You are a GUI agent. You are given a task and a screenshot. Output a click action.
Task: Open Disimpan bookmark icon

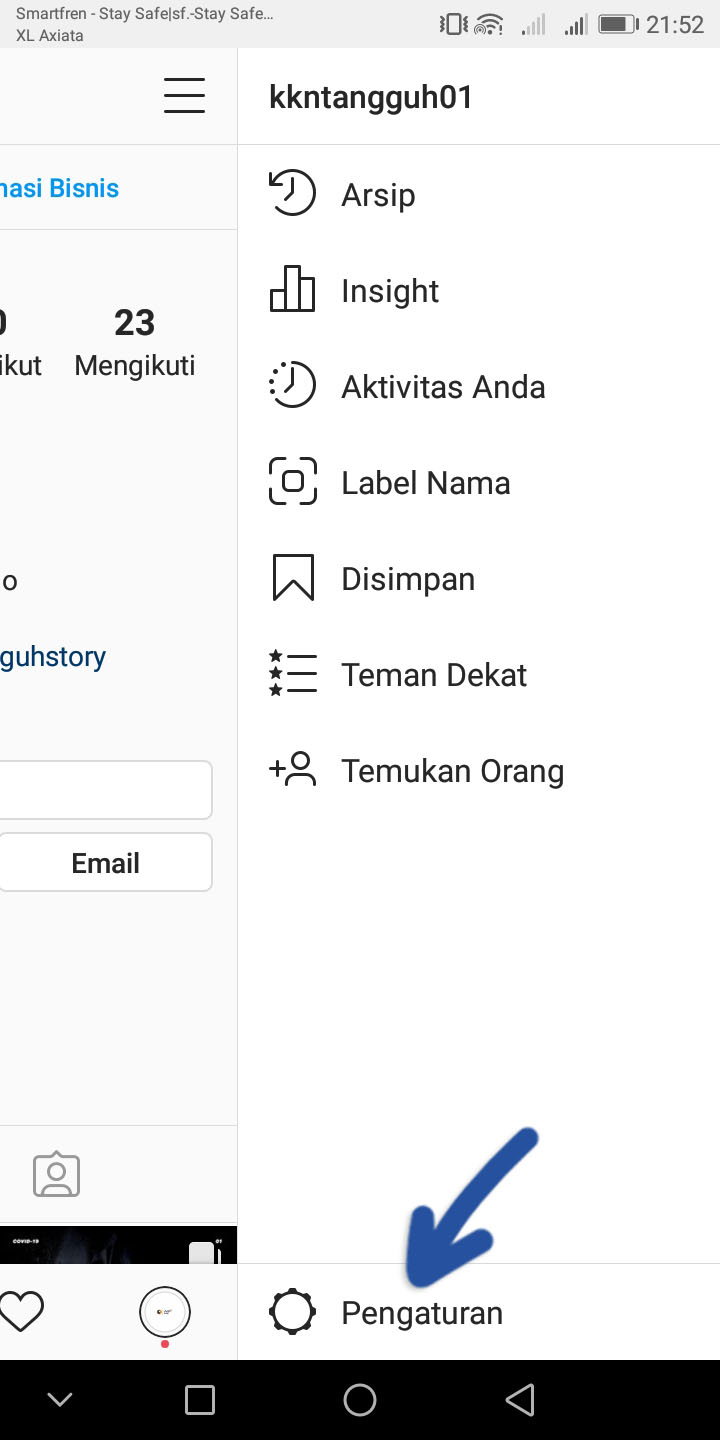coord(291,577)
